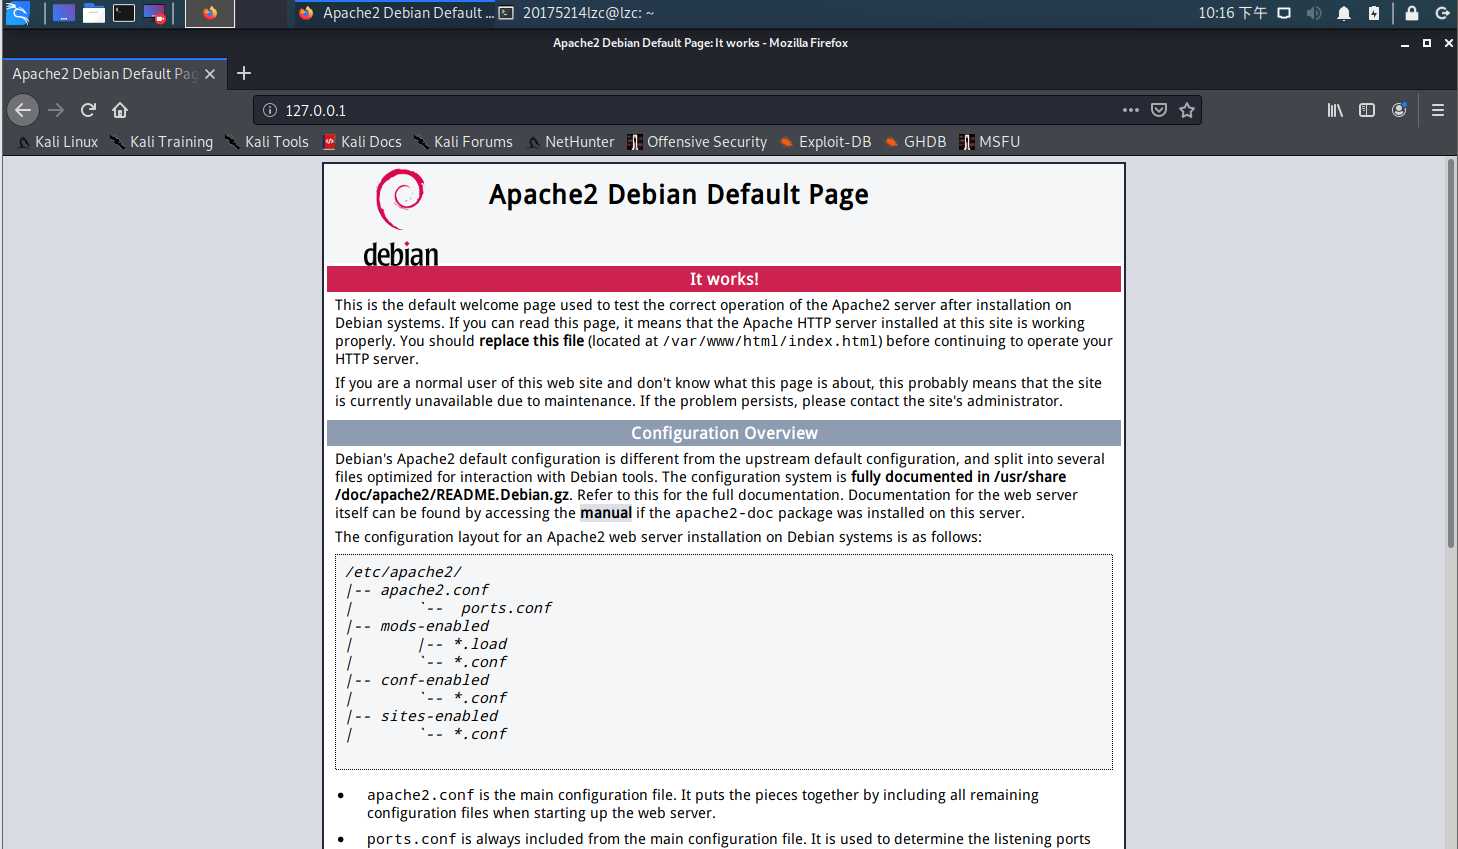This screenshot has height=849, width=1458.
Task: Open the notifications bell icon
Action: coord(1344,13)
